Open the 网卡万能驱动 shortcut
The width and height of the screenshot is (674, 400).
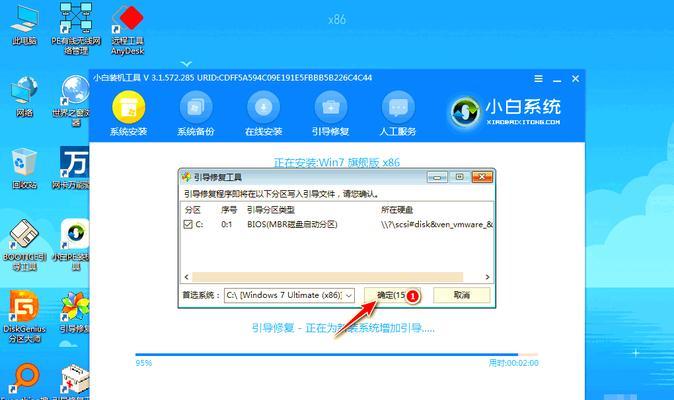pyautogui.click(x=71, y=168)
